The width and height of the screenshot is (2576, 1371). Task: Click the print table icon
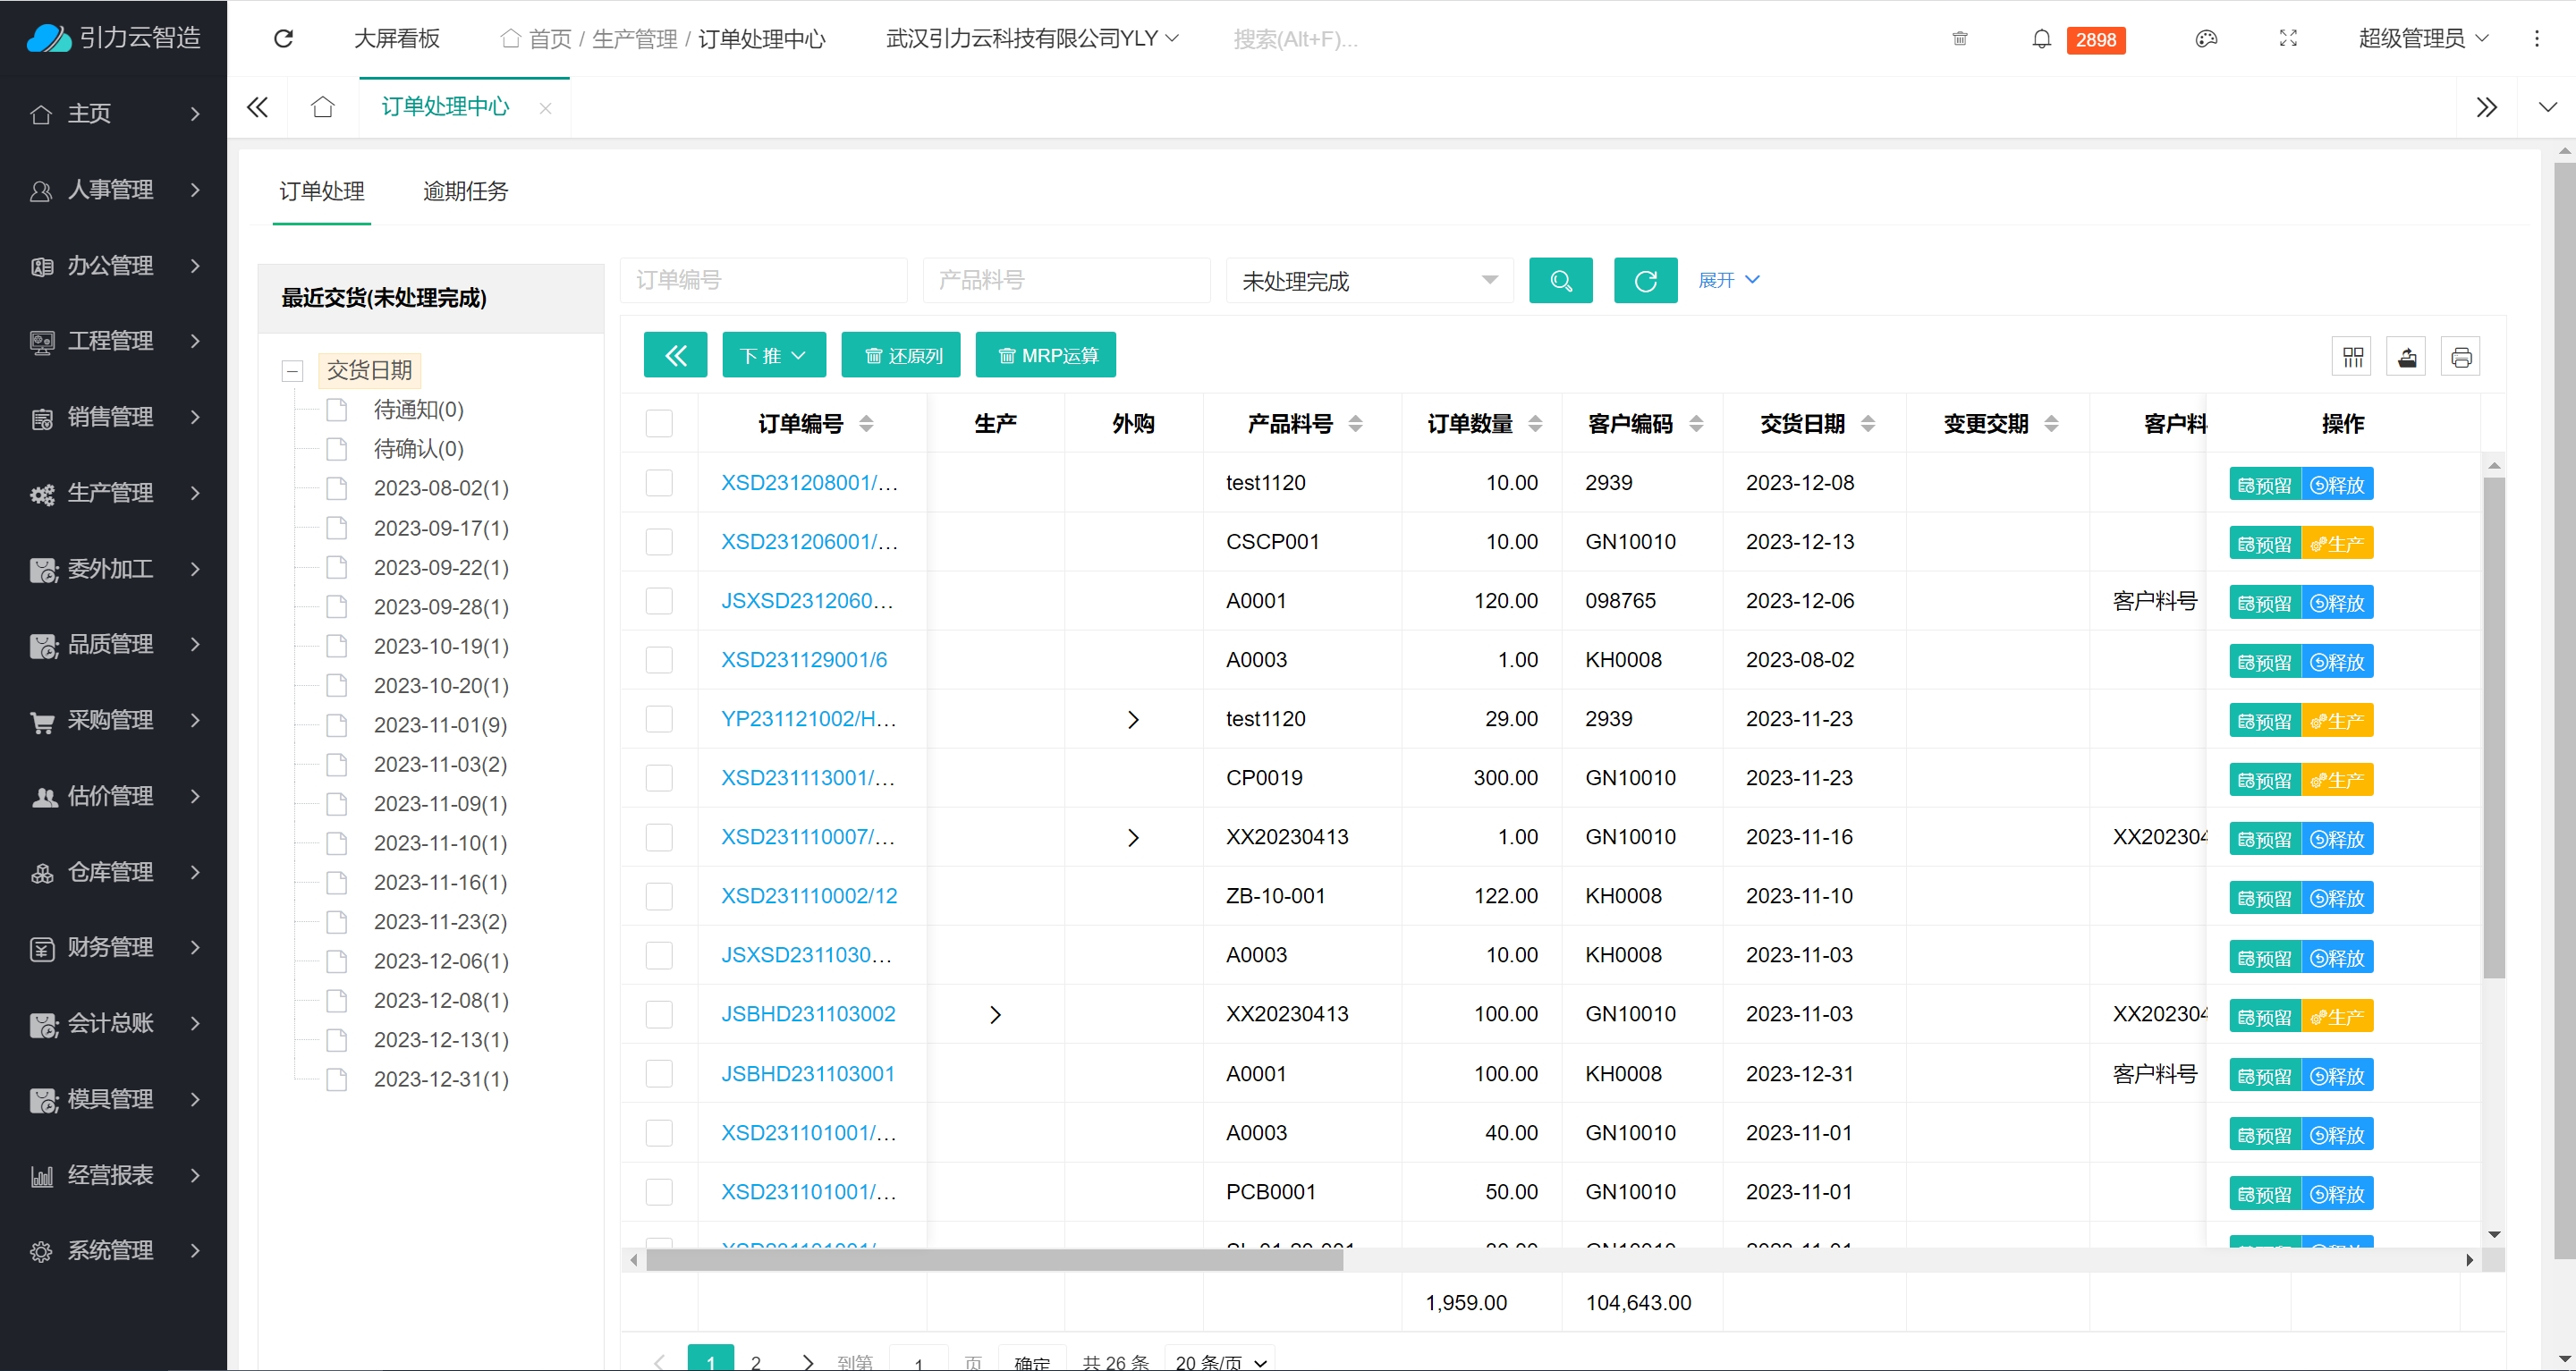(2461, 356)
